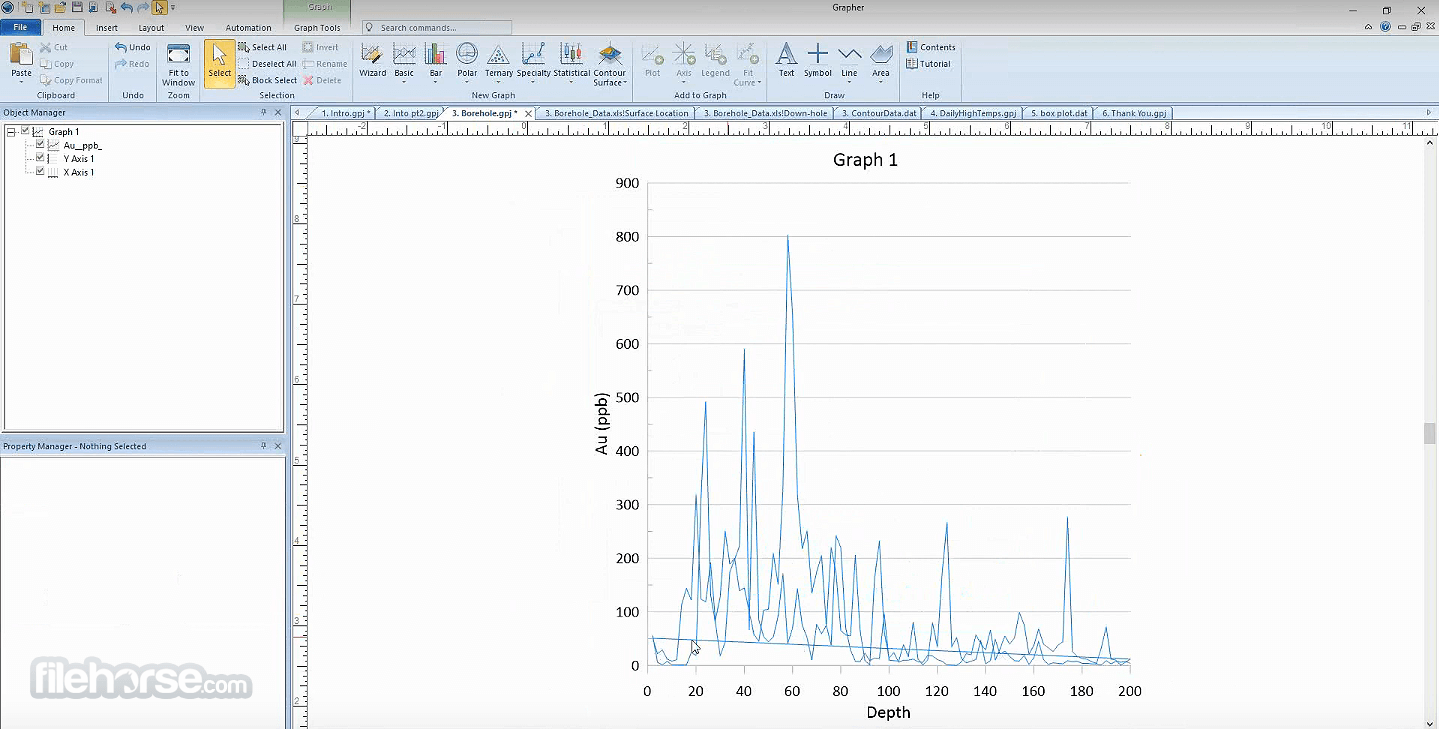Add an Axis to the graph
Viewport: 1439px width, 729px height.
pyautogui.click(x=684, y=60)
